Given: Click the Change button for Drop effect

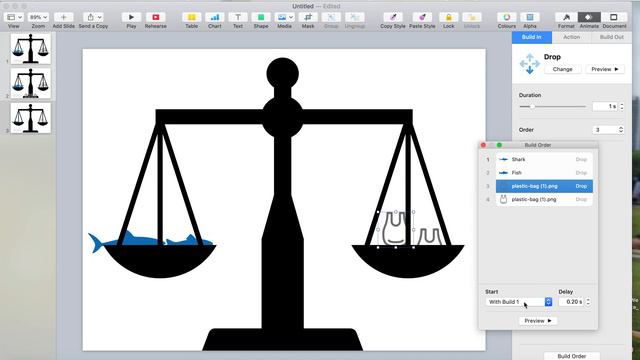Looking at the screenshot, I should (562, 69).
